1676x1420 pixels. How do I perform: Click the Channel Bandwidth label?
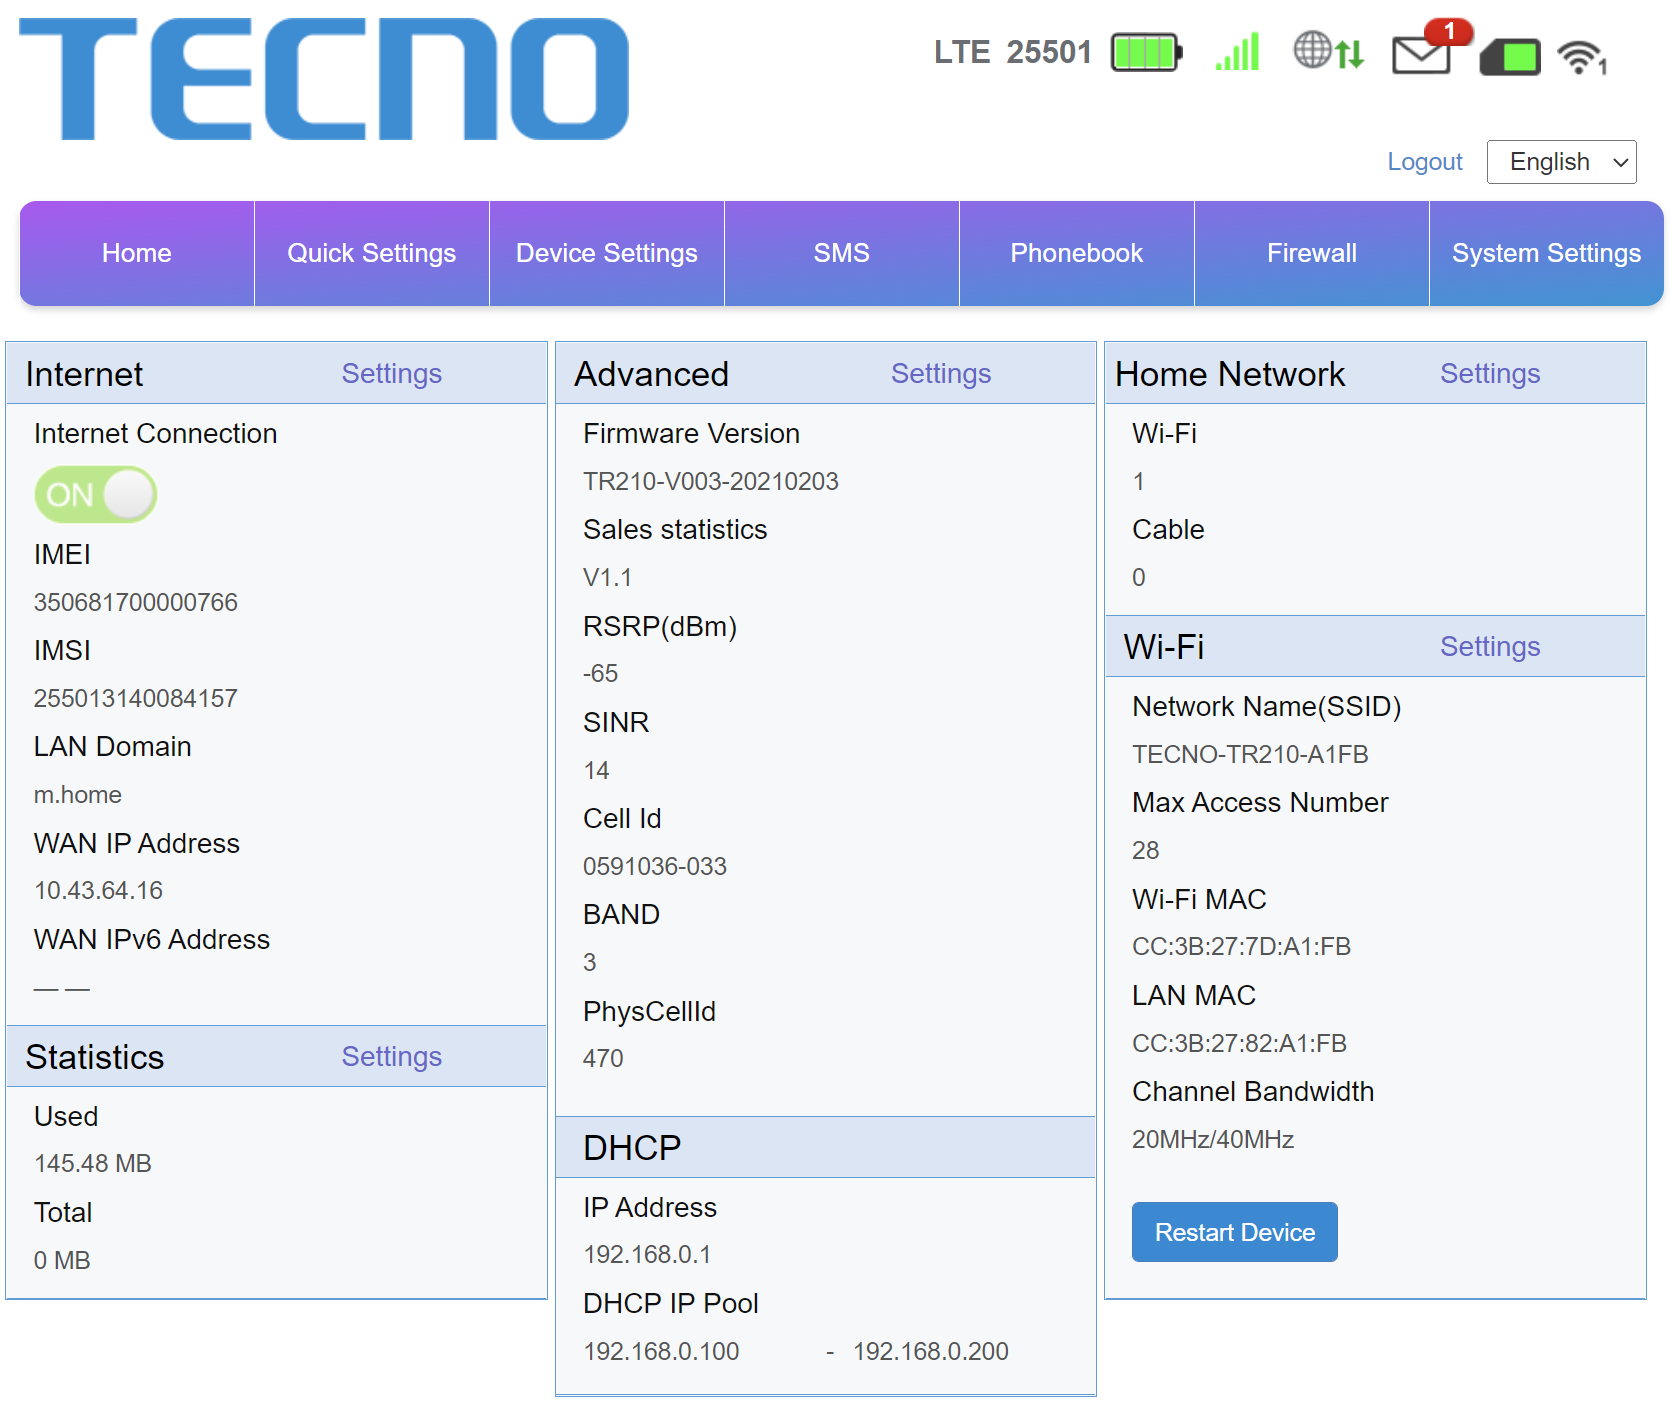click(1253, 1092)
